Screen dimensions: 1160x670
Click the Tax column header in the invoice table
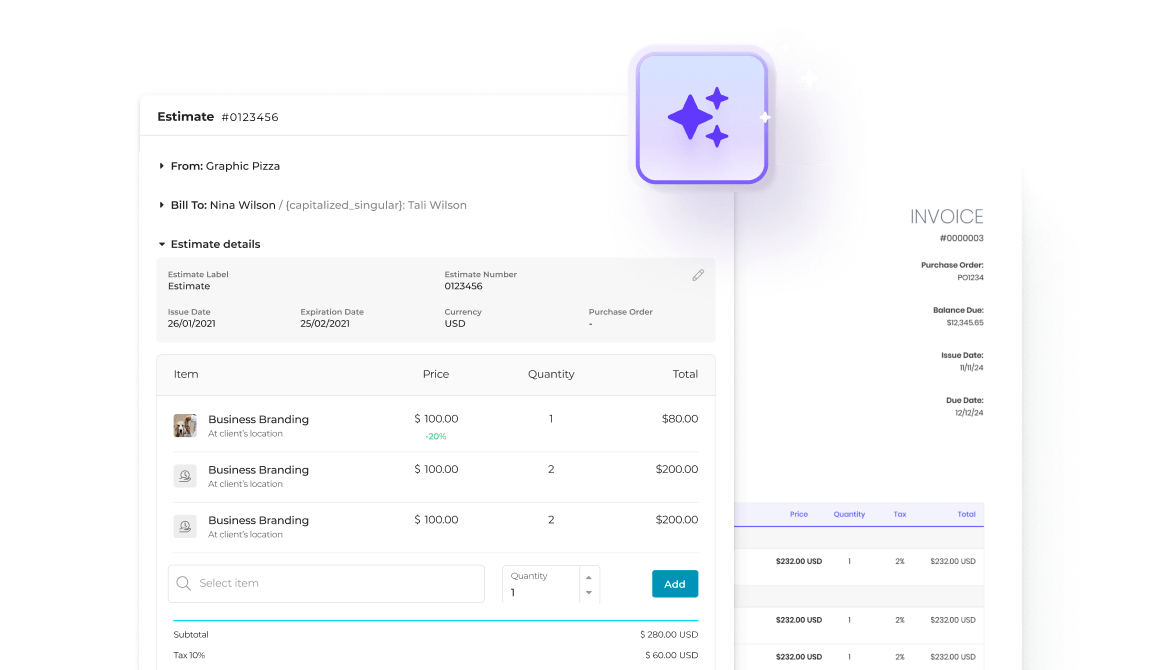click(x=900, y=514)
